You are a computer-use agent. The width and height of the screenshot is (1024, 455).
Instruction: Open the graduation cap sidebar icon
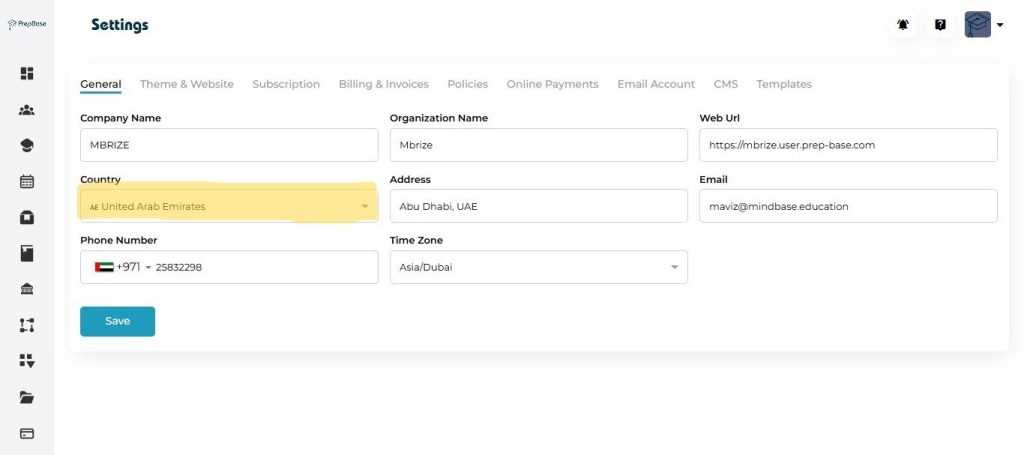(27, 146)
